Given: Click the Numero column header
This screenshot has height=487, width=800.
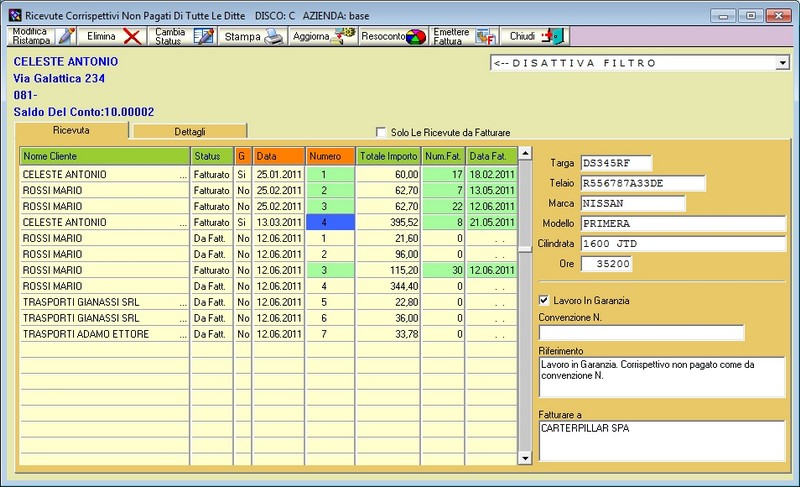Looking at the screenshot, I should tap(330, 156).
